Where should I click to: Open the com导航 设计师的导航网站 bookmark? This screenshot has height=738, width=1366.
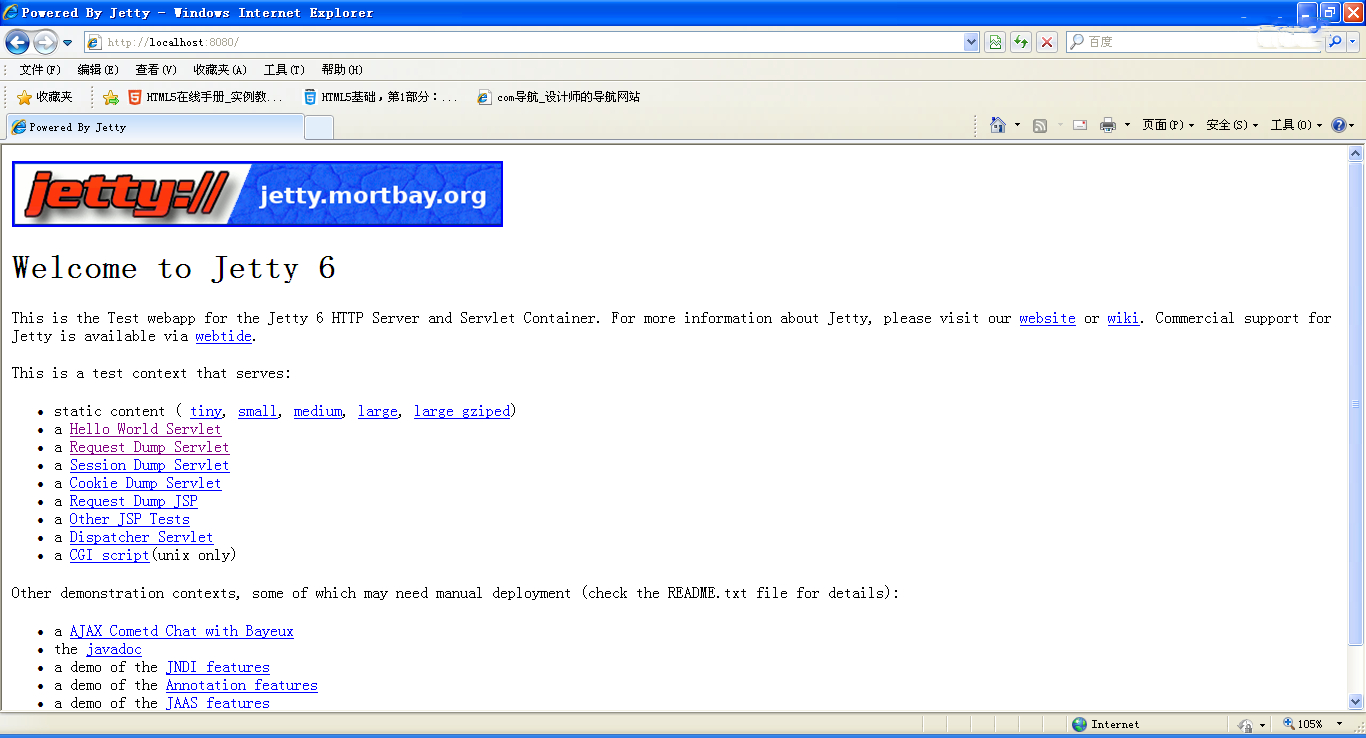point(558,97)
